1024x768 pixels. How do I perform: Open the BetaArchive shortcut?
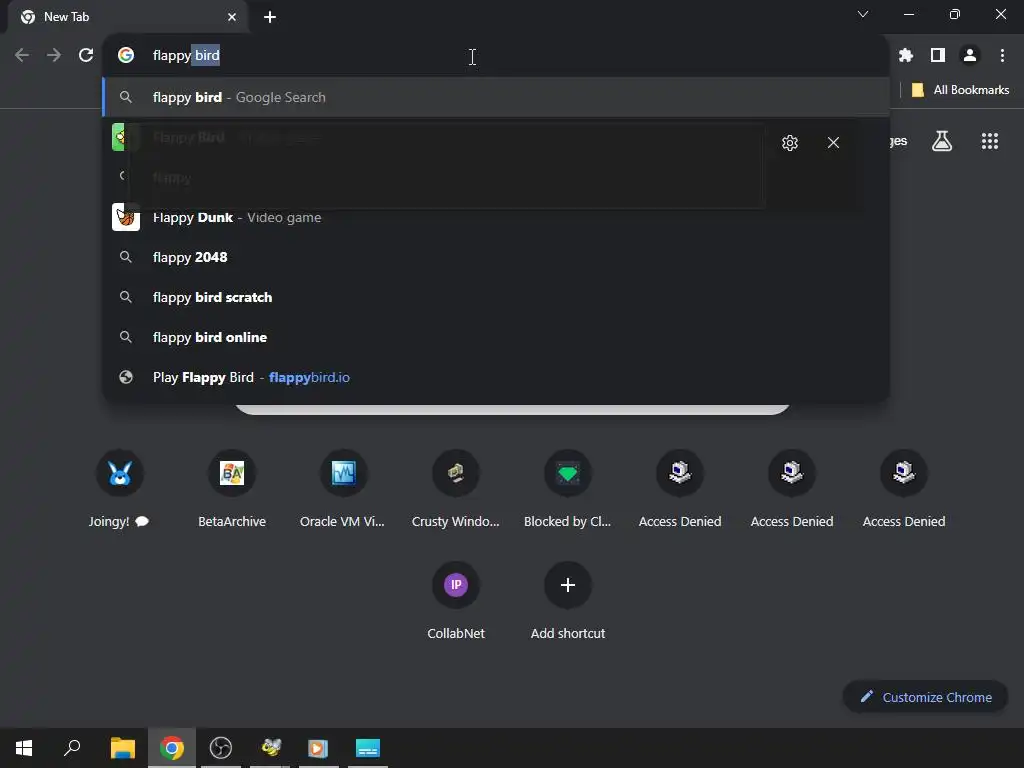coord(232,489)
